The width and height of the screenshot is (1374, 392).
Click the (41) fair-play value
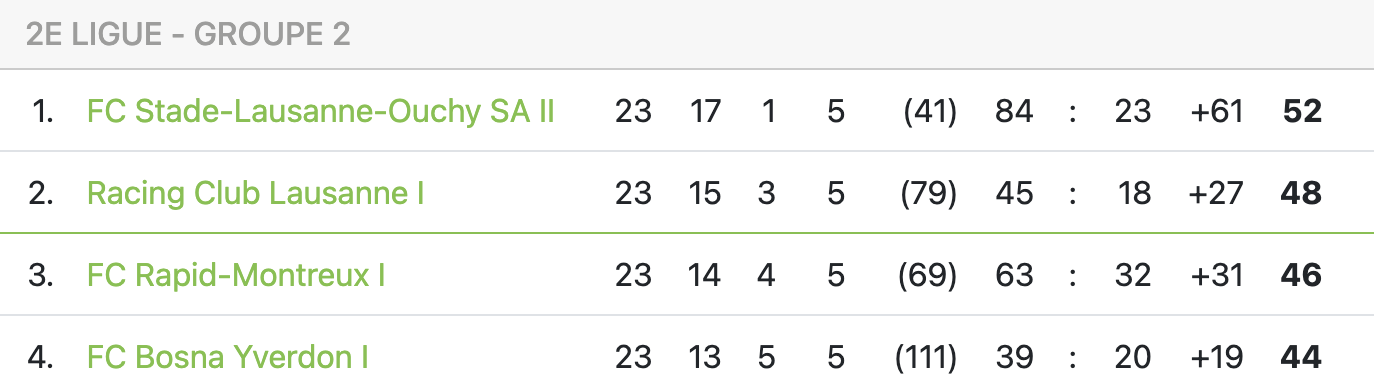point(930,111)
